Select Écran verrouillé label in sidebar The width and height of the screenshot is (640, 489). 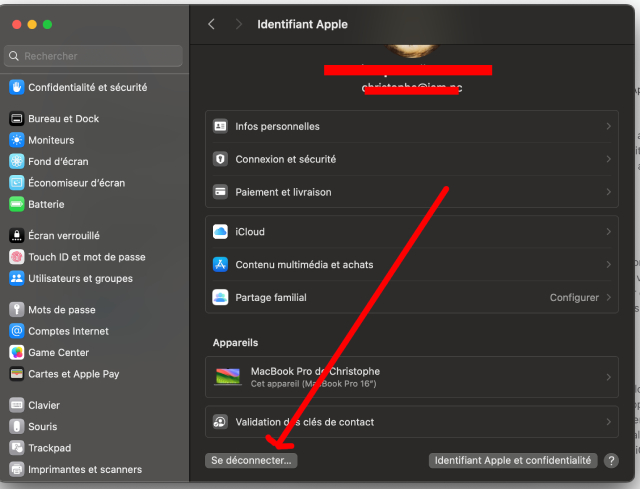click(x=64, y=236)
